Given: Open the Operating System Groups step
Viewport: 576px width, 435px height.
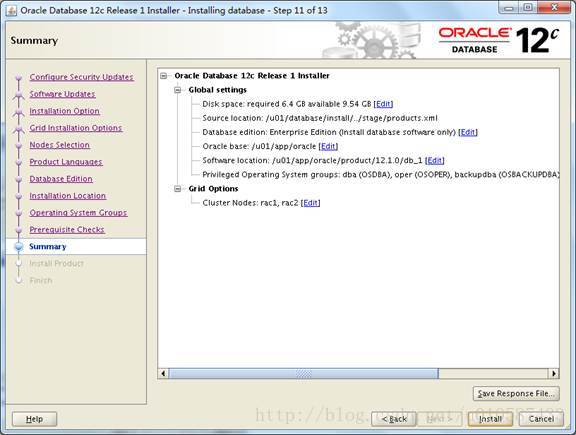Looking at the screenshot, I should tap(78, 213).
